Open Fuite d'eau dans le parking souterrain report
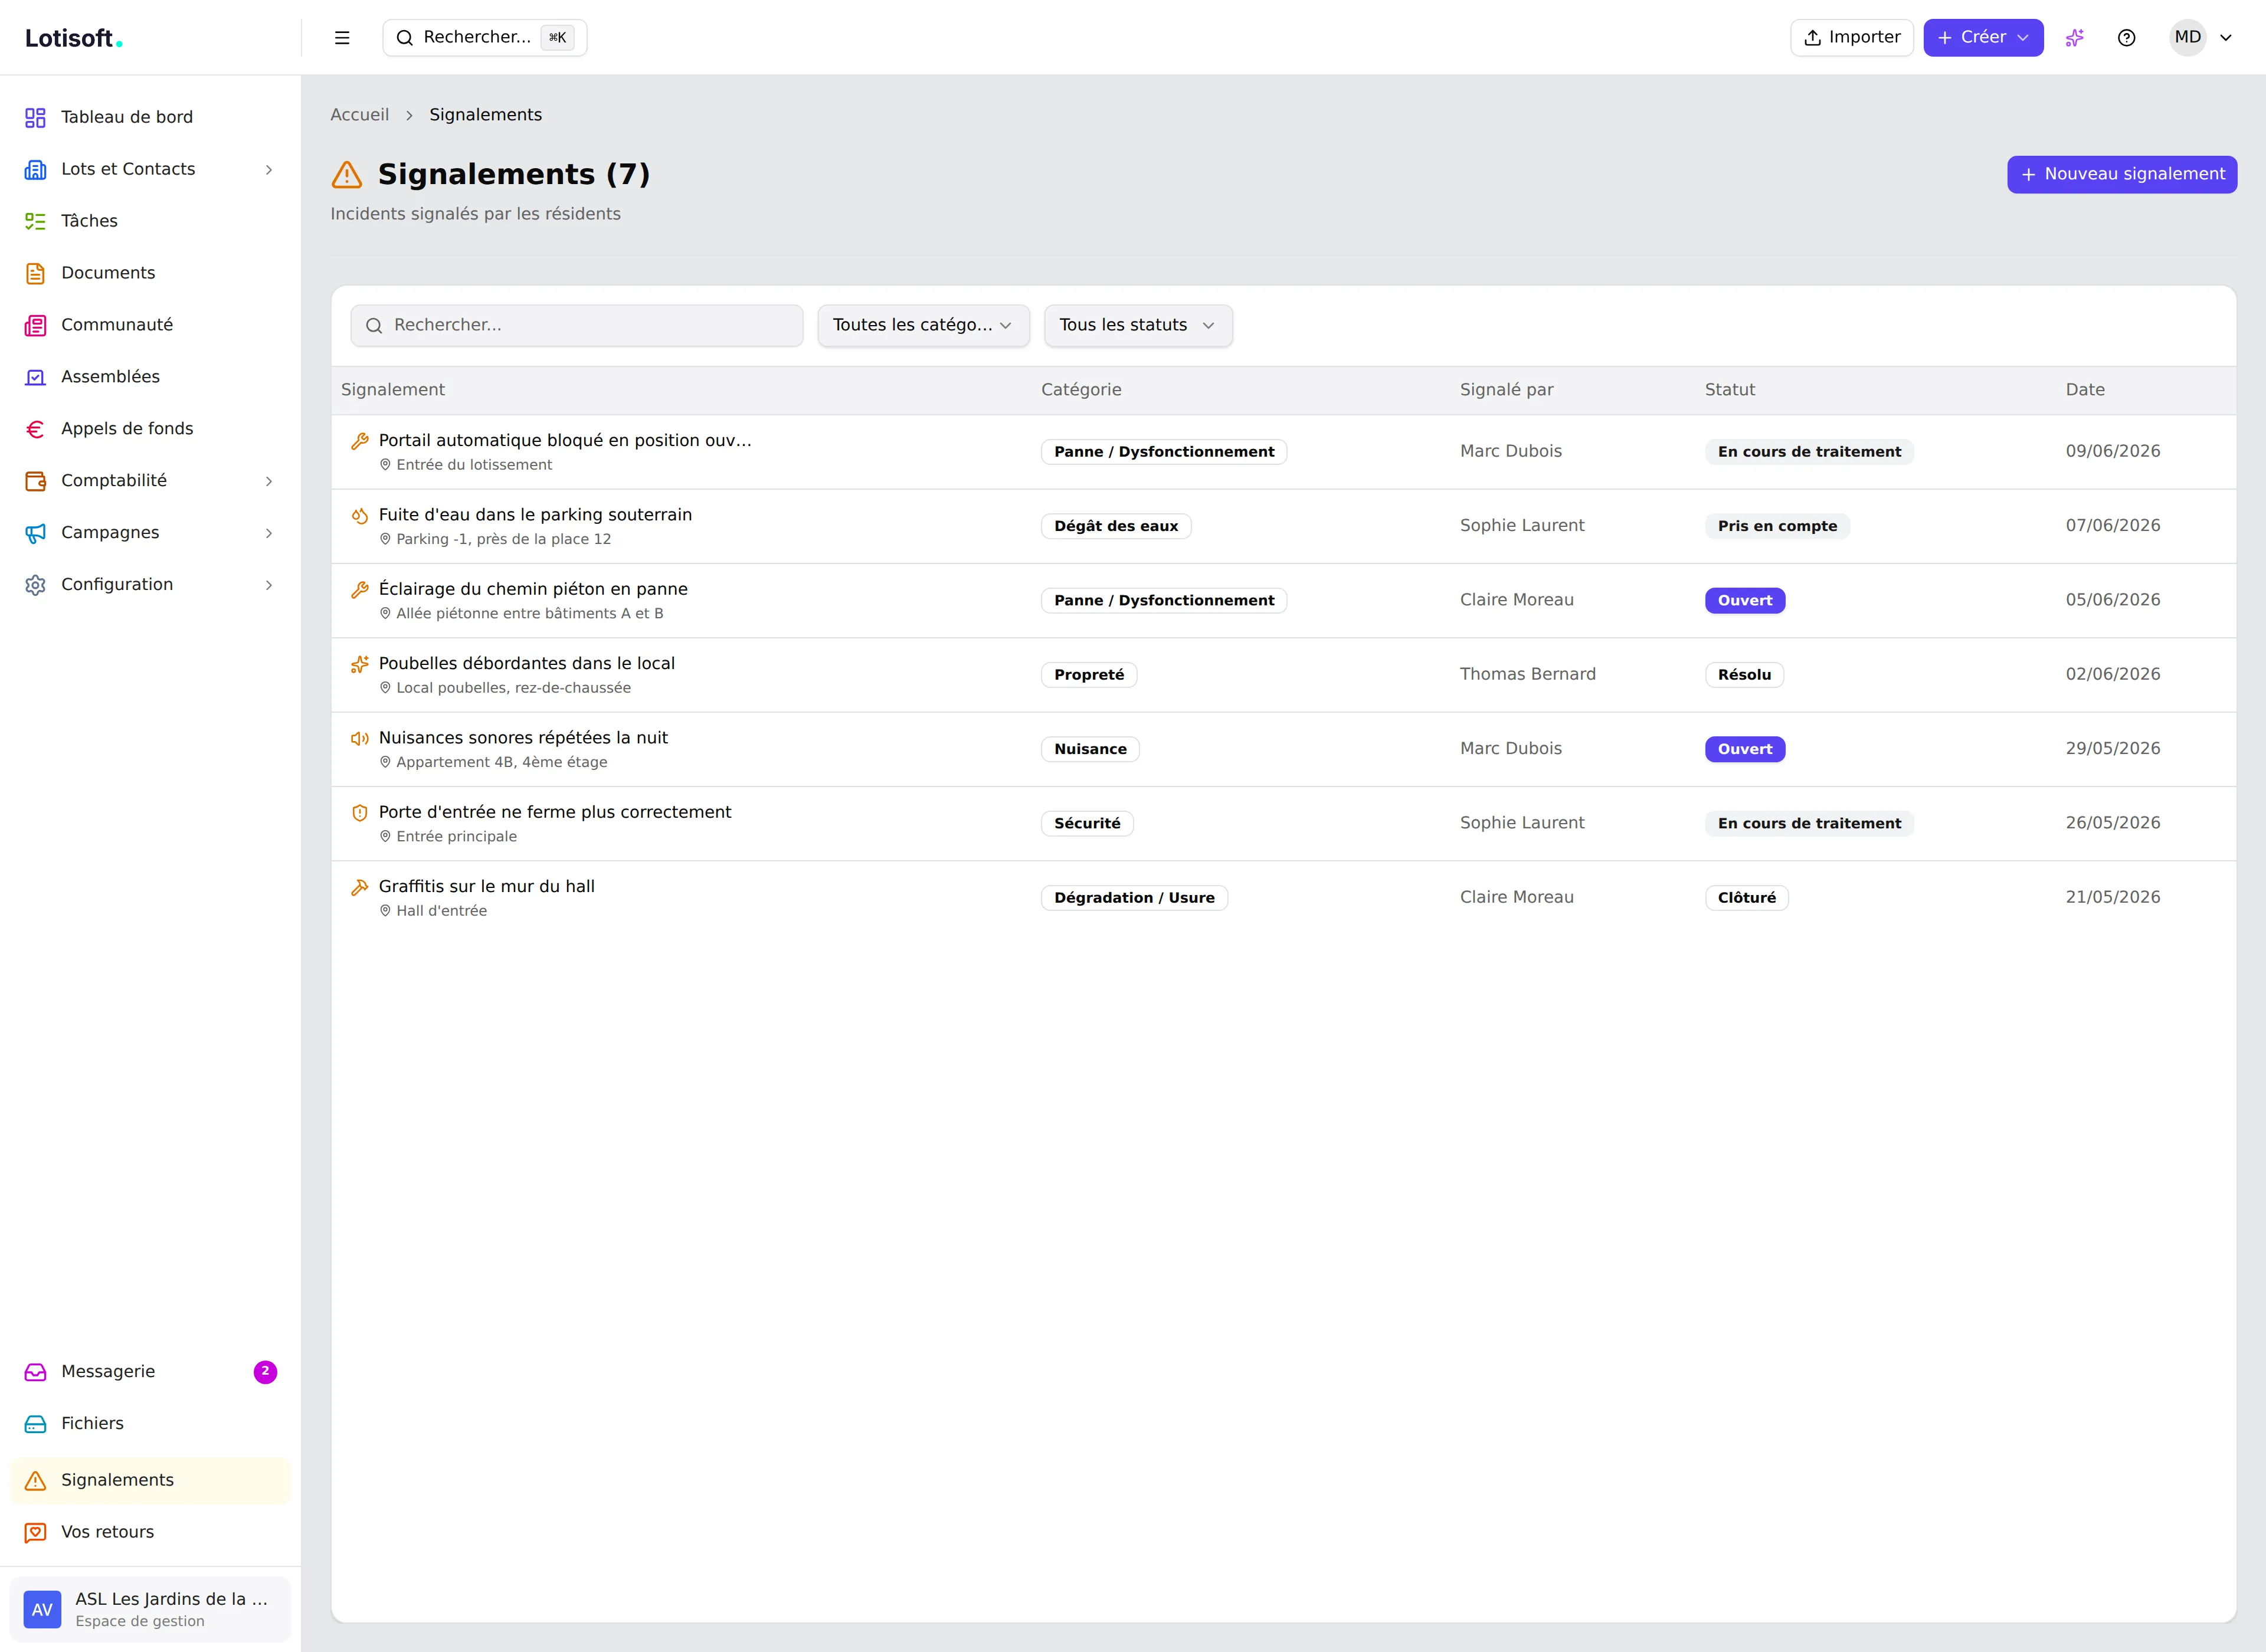This screenshot has height=1652, width=2266. (x=535, y=515)
